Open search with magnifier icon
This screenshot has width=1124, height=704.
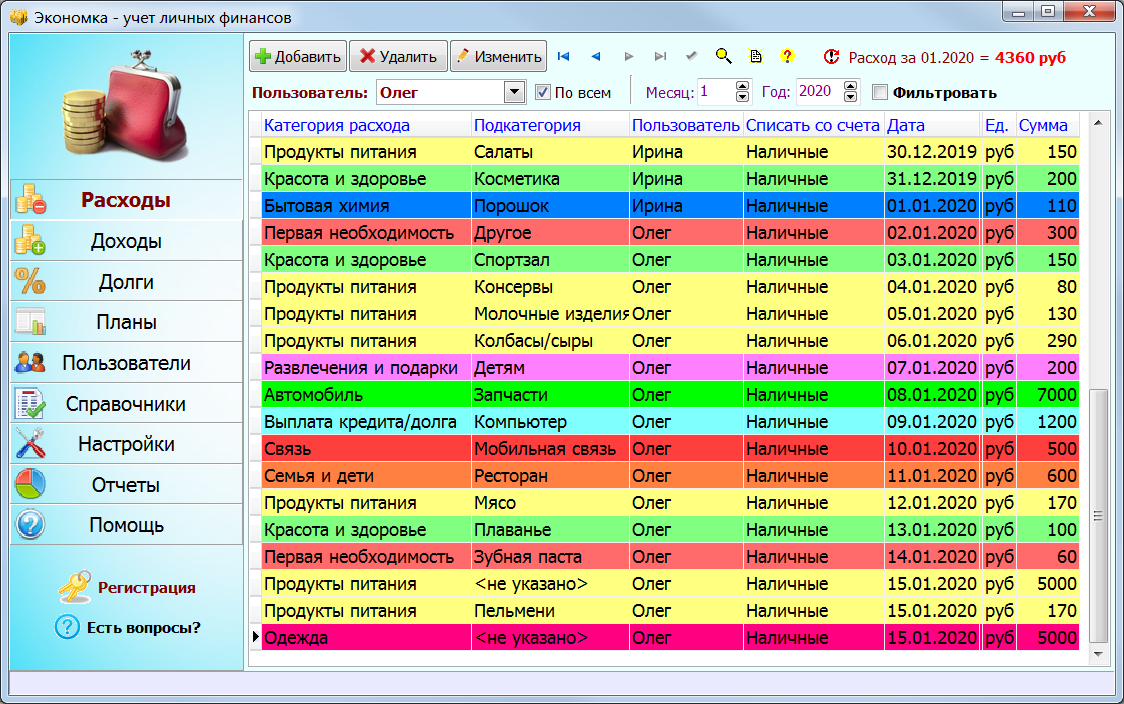coord(723,57)
